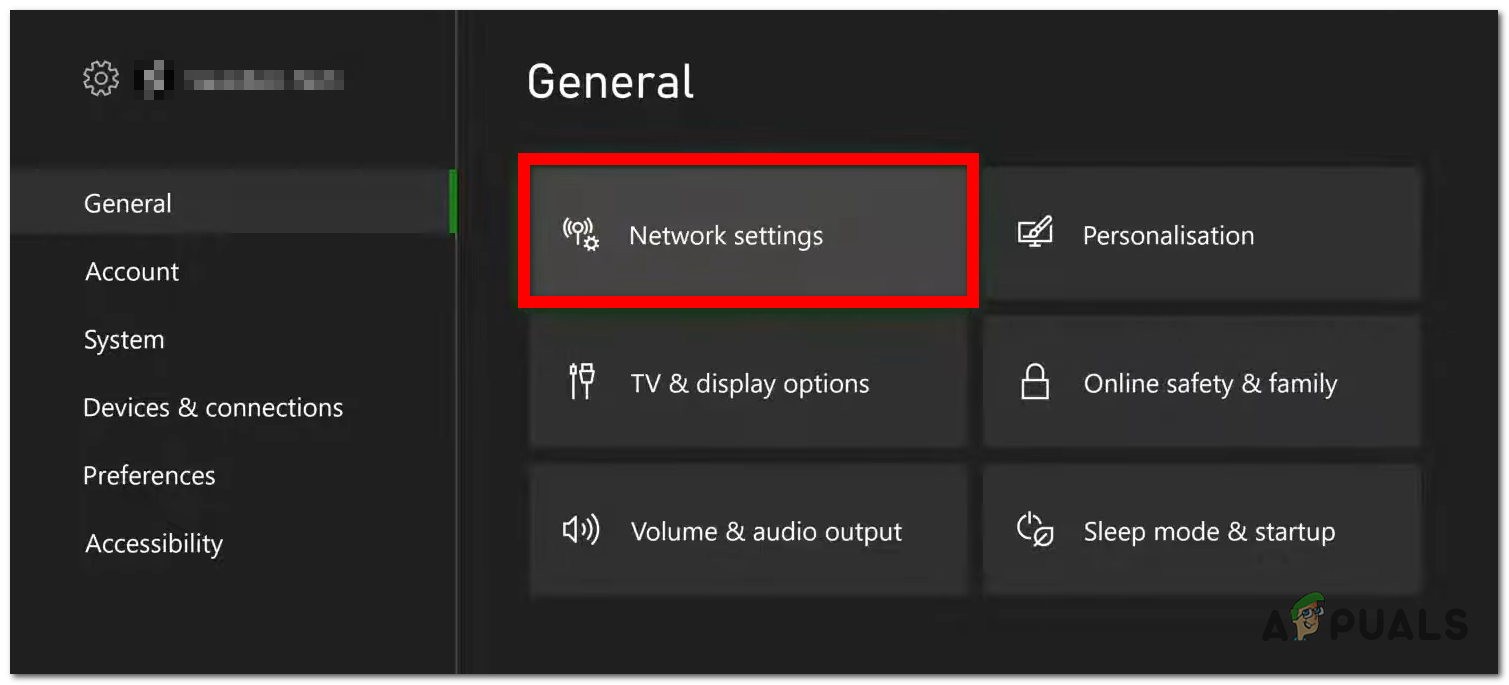Open Online safety & family settings
The image size is (1509, 685).
pyautogui.click(x=1200, y=382)
